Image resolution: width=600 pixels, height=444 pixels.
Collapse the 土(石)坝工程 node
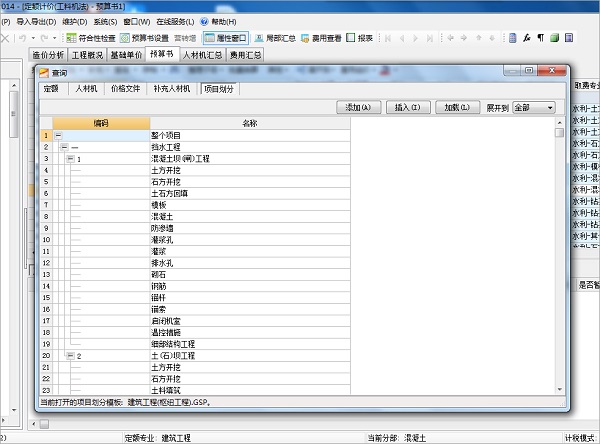point(69,355)
